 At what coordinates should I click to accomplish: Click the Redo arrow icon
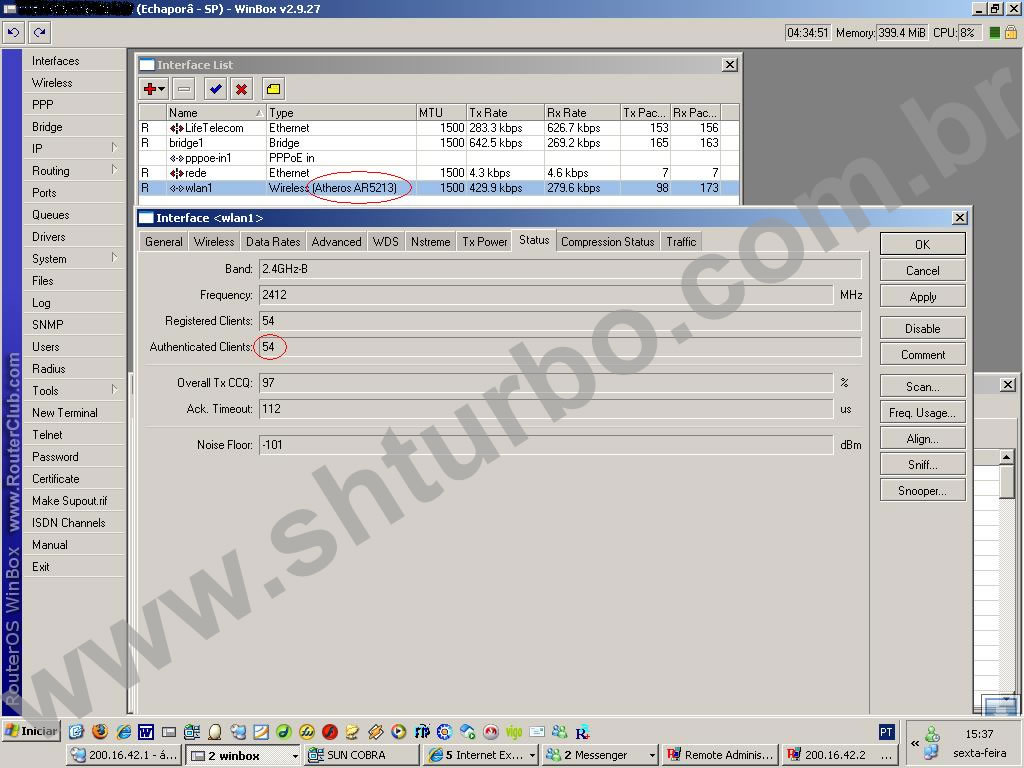pos(39,32)
